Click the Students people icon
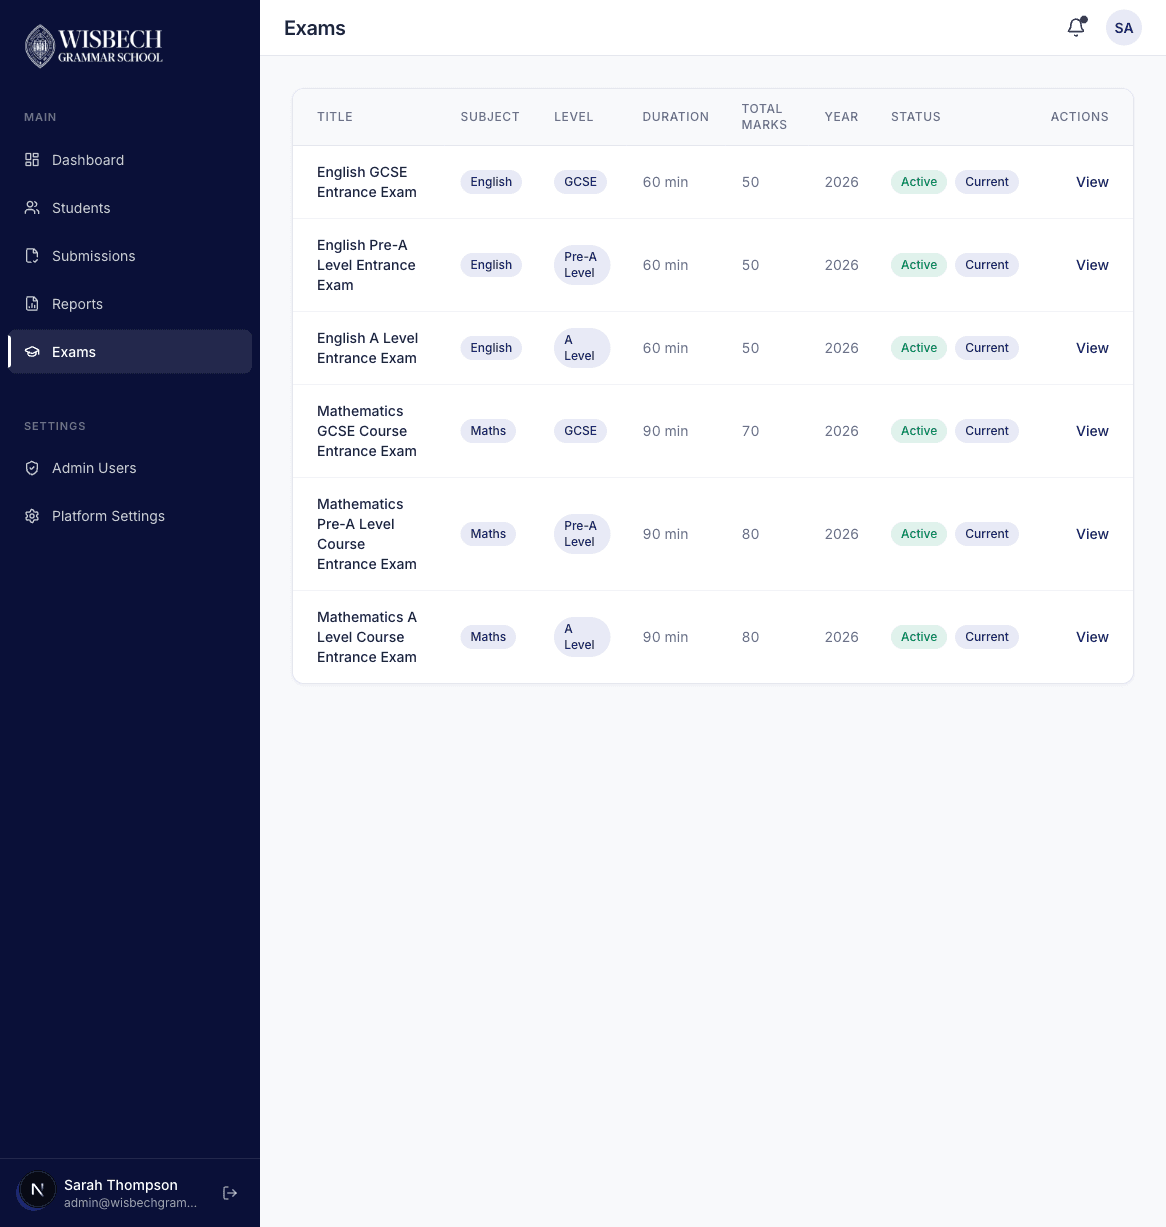The height and width of the screenshot is (1227, 1166). point(32,208)
